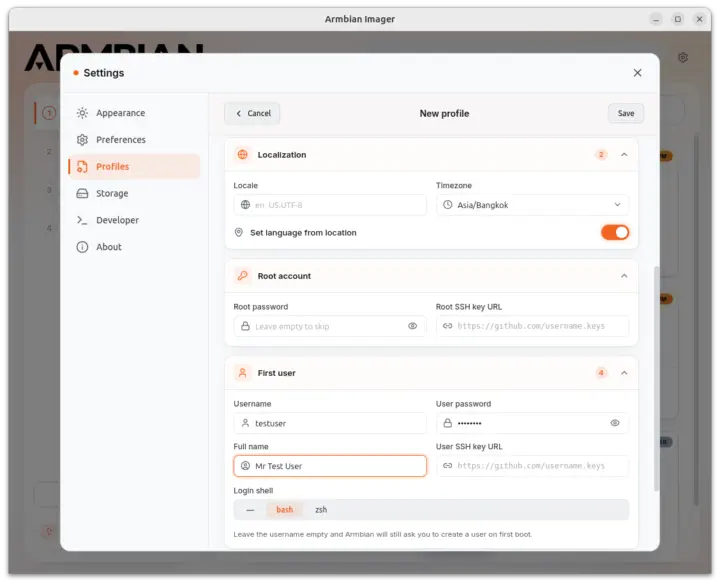Open the Timezone dropdown showing Asia/Bangkok
This screenshot has width=720, height=584.
tap(533, 205)
